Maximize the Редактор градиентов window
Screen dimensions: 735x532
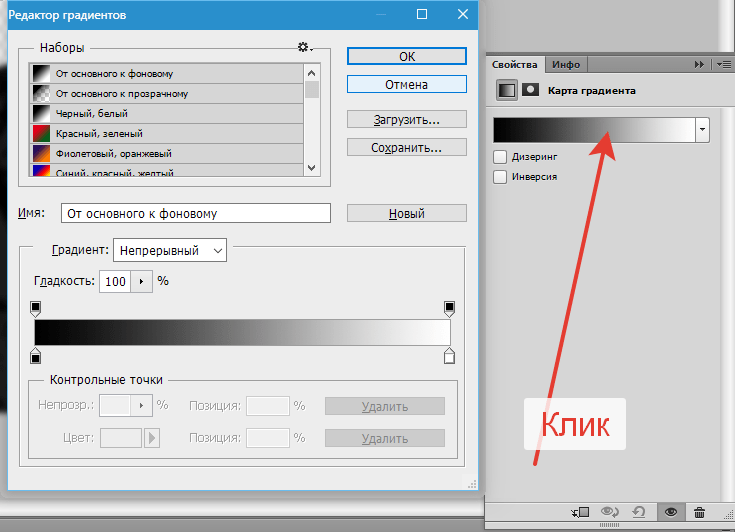pos(422,14)
